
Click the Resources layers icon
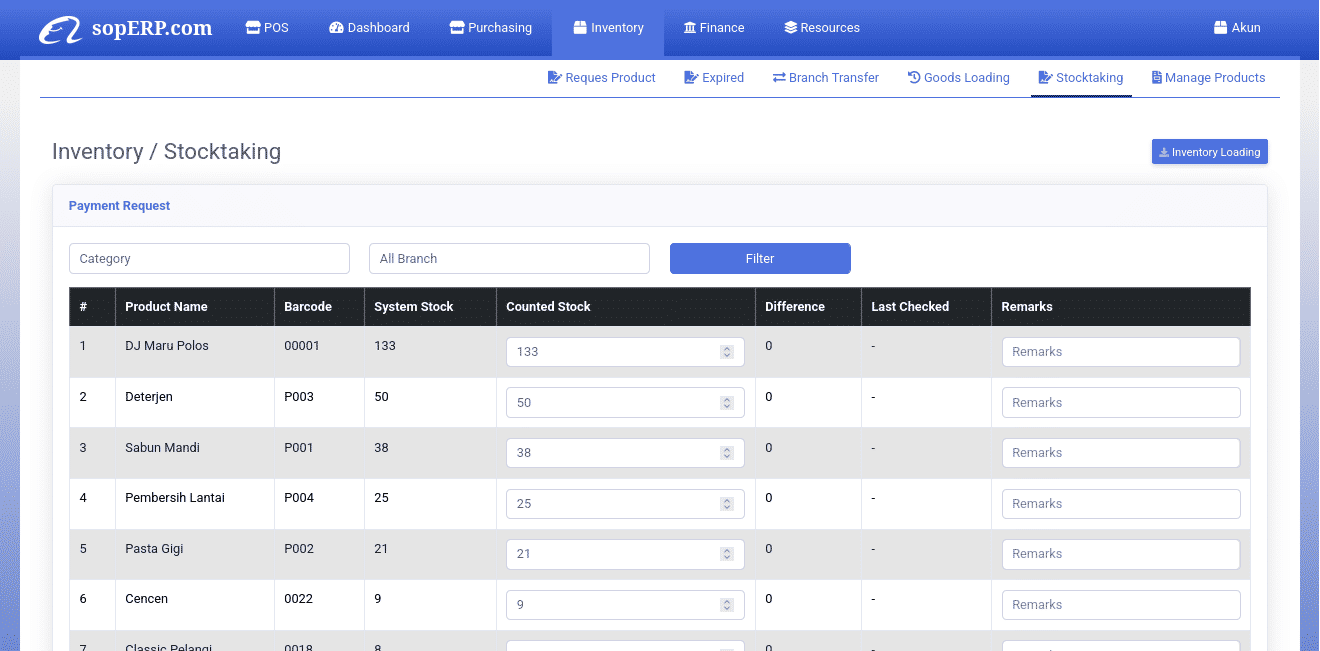click(790, 28)
